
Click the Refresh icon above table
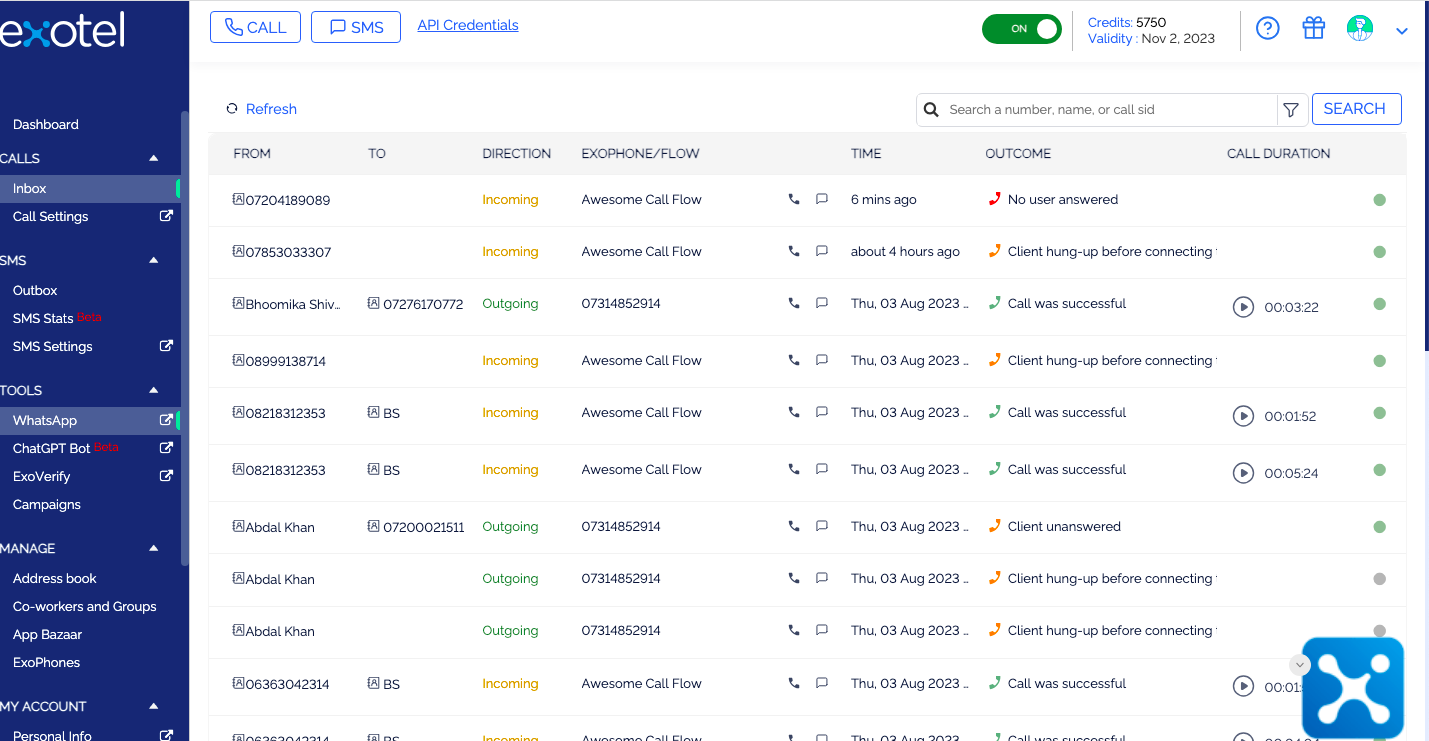tap(232, 109)
